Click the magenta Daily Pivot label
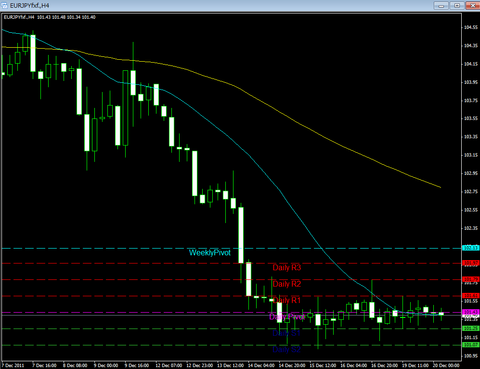The width and height of the screenshot is (480, 369). click(287, 317)
